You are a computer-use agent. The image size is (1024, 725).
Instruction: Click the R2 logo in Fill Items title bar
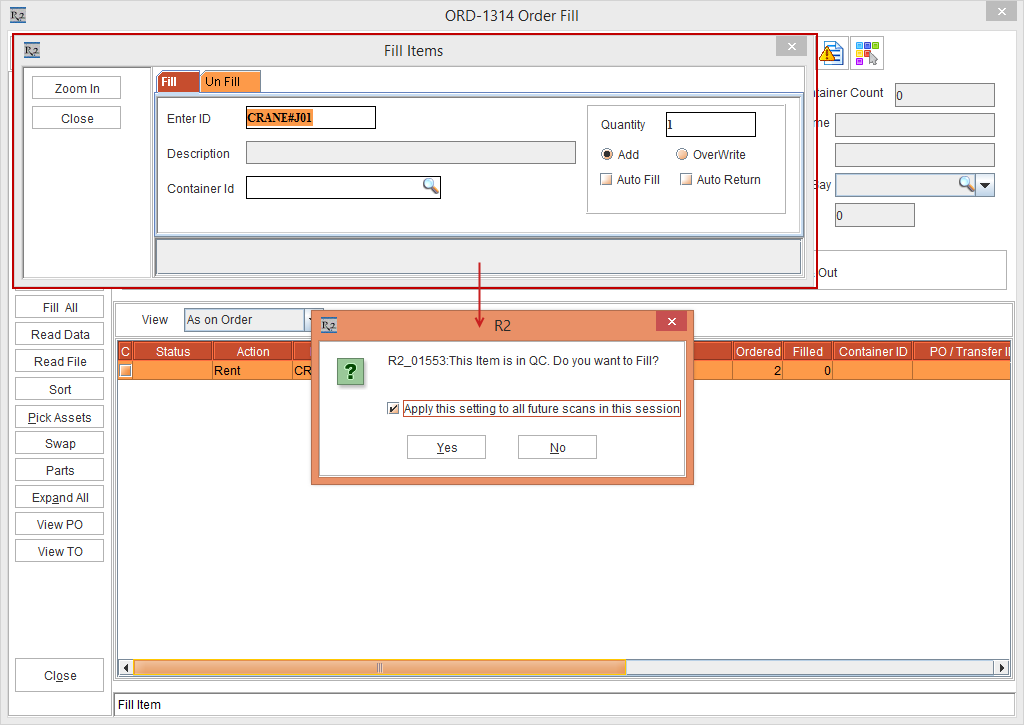point(32,50)
